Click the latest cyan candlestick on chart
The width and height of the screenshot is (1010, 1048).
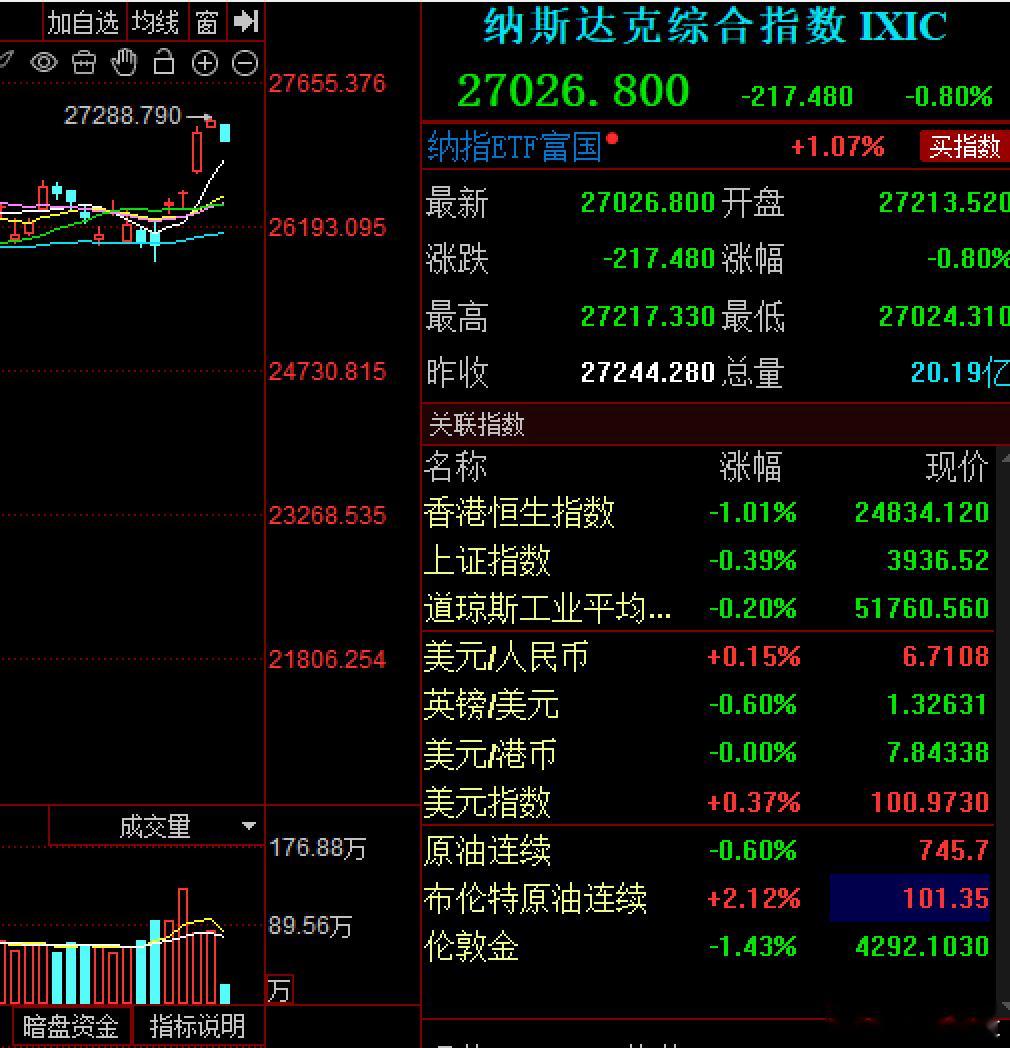pos(225,132)
